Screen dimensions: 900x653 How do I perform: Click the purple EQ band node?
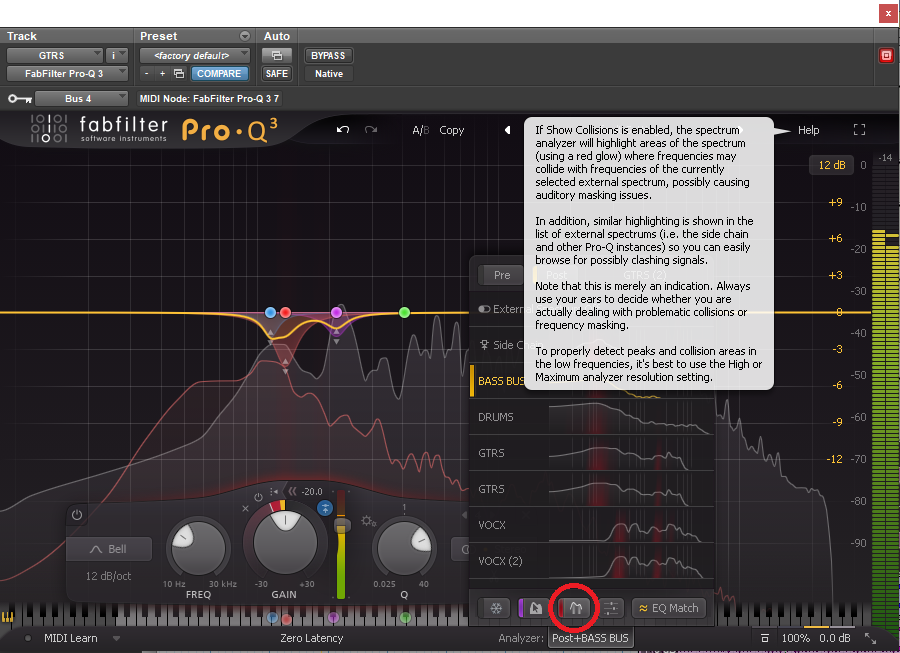pos(336,312)
